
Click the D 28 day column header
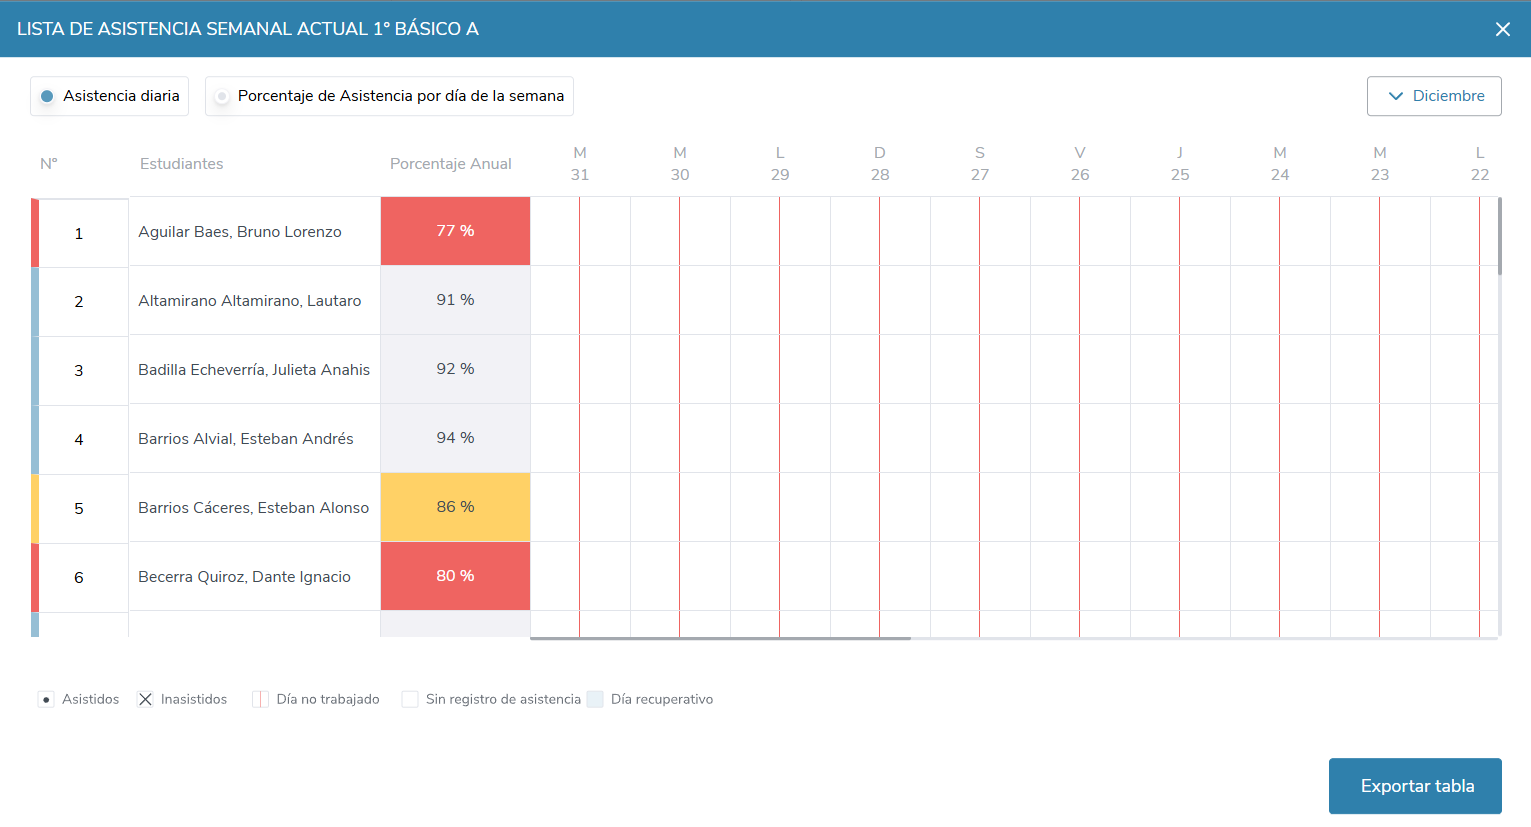pos(880,164)
